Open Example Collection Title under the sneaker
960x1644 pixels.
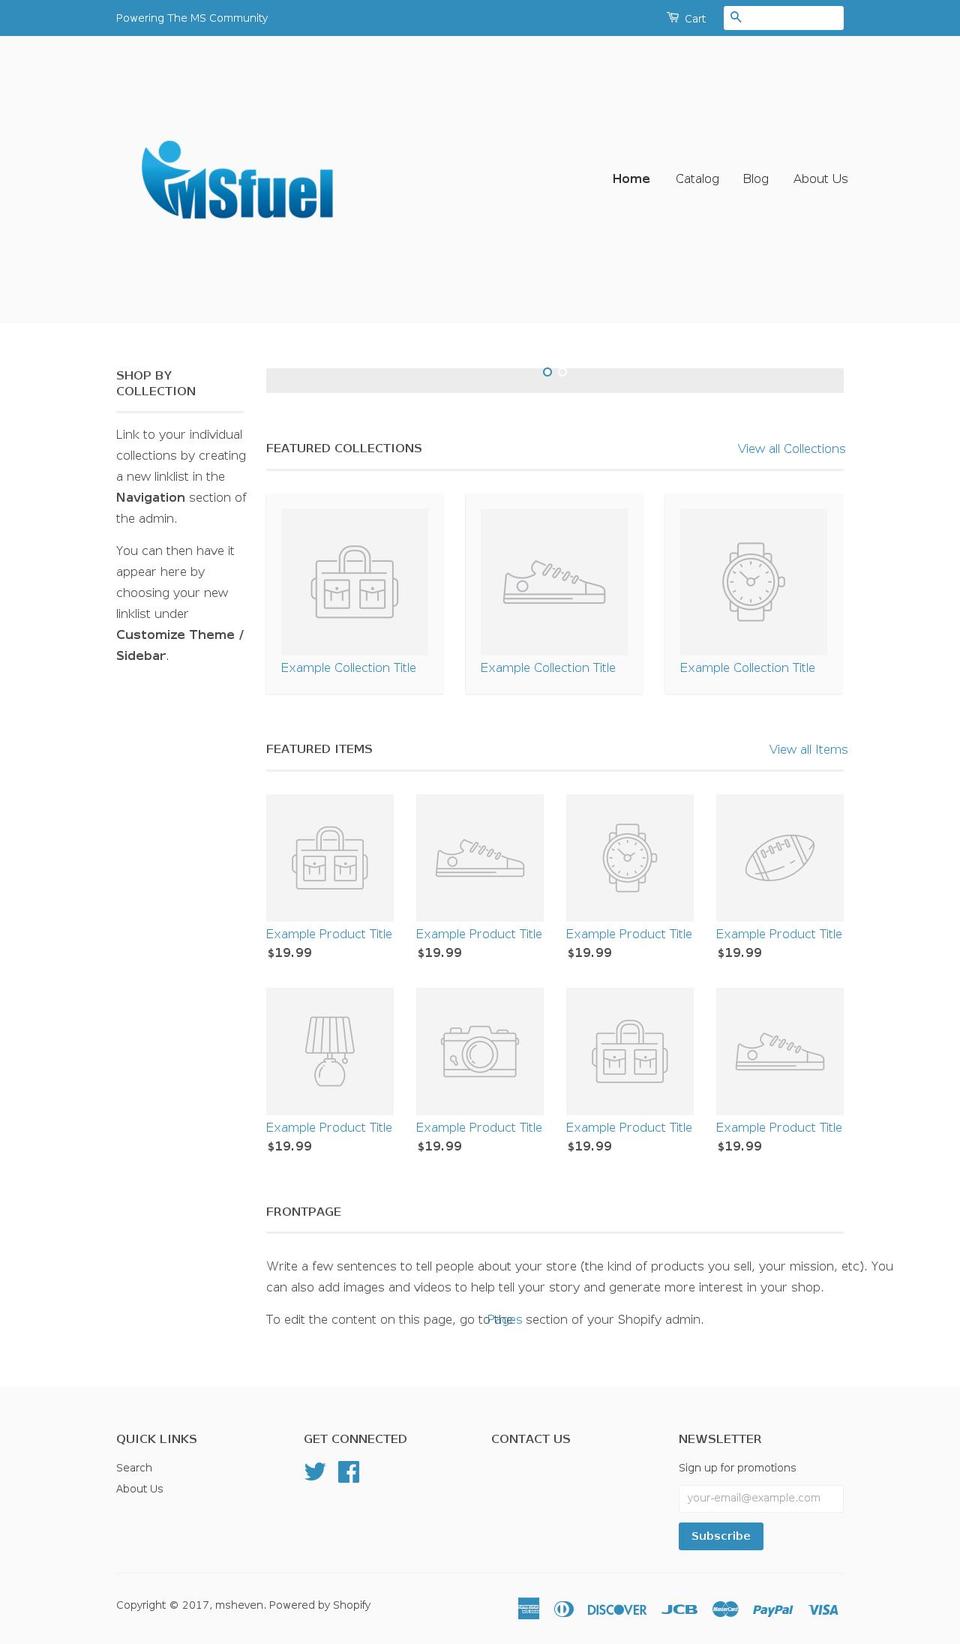548,668
